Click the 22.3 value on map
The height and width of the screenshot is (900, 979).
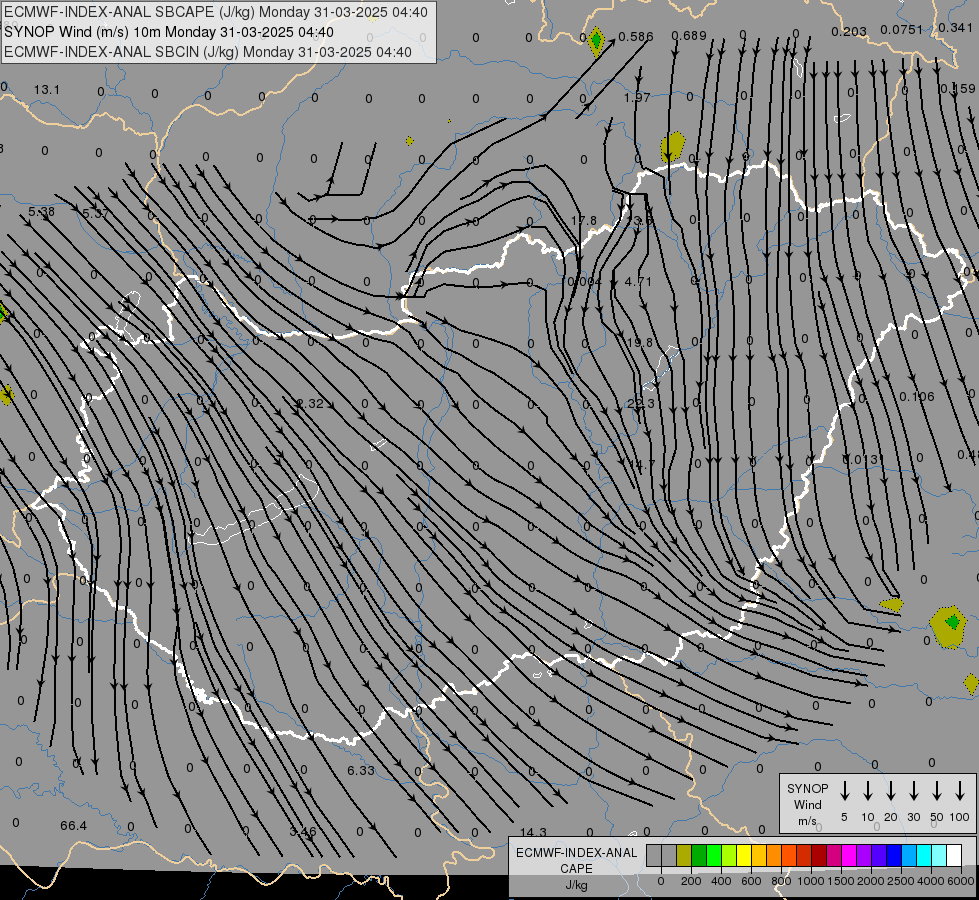(x=641, y=403)
